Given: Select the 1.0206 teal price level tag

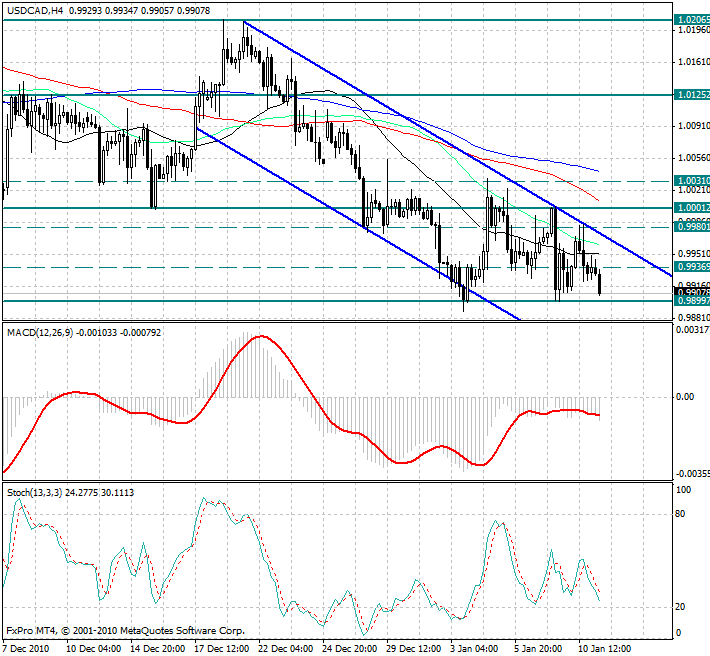Looking at the screenshot, I should click(692, 19).
